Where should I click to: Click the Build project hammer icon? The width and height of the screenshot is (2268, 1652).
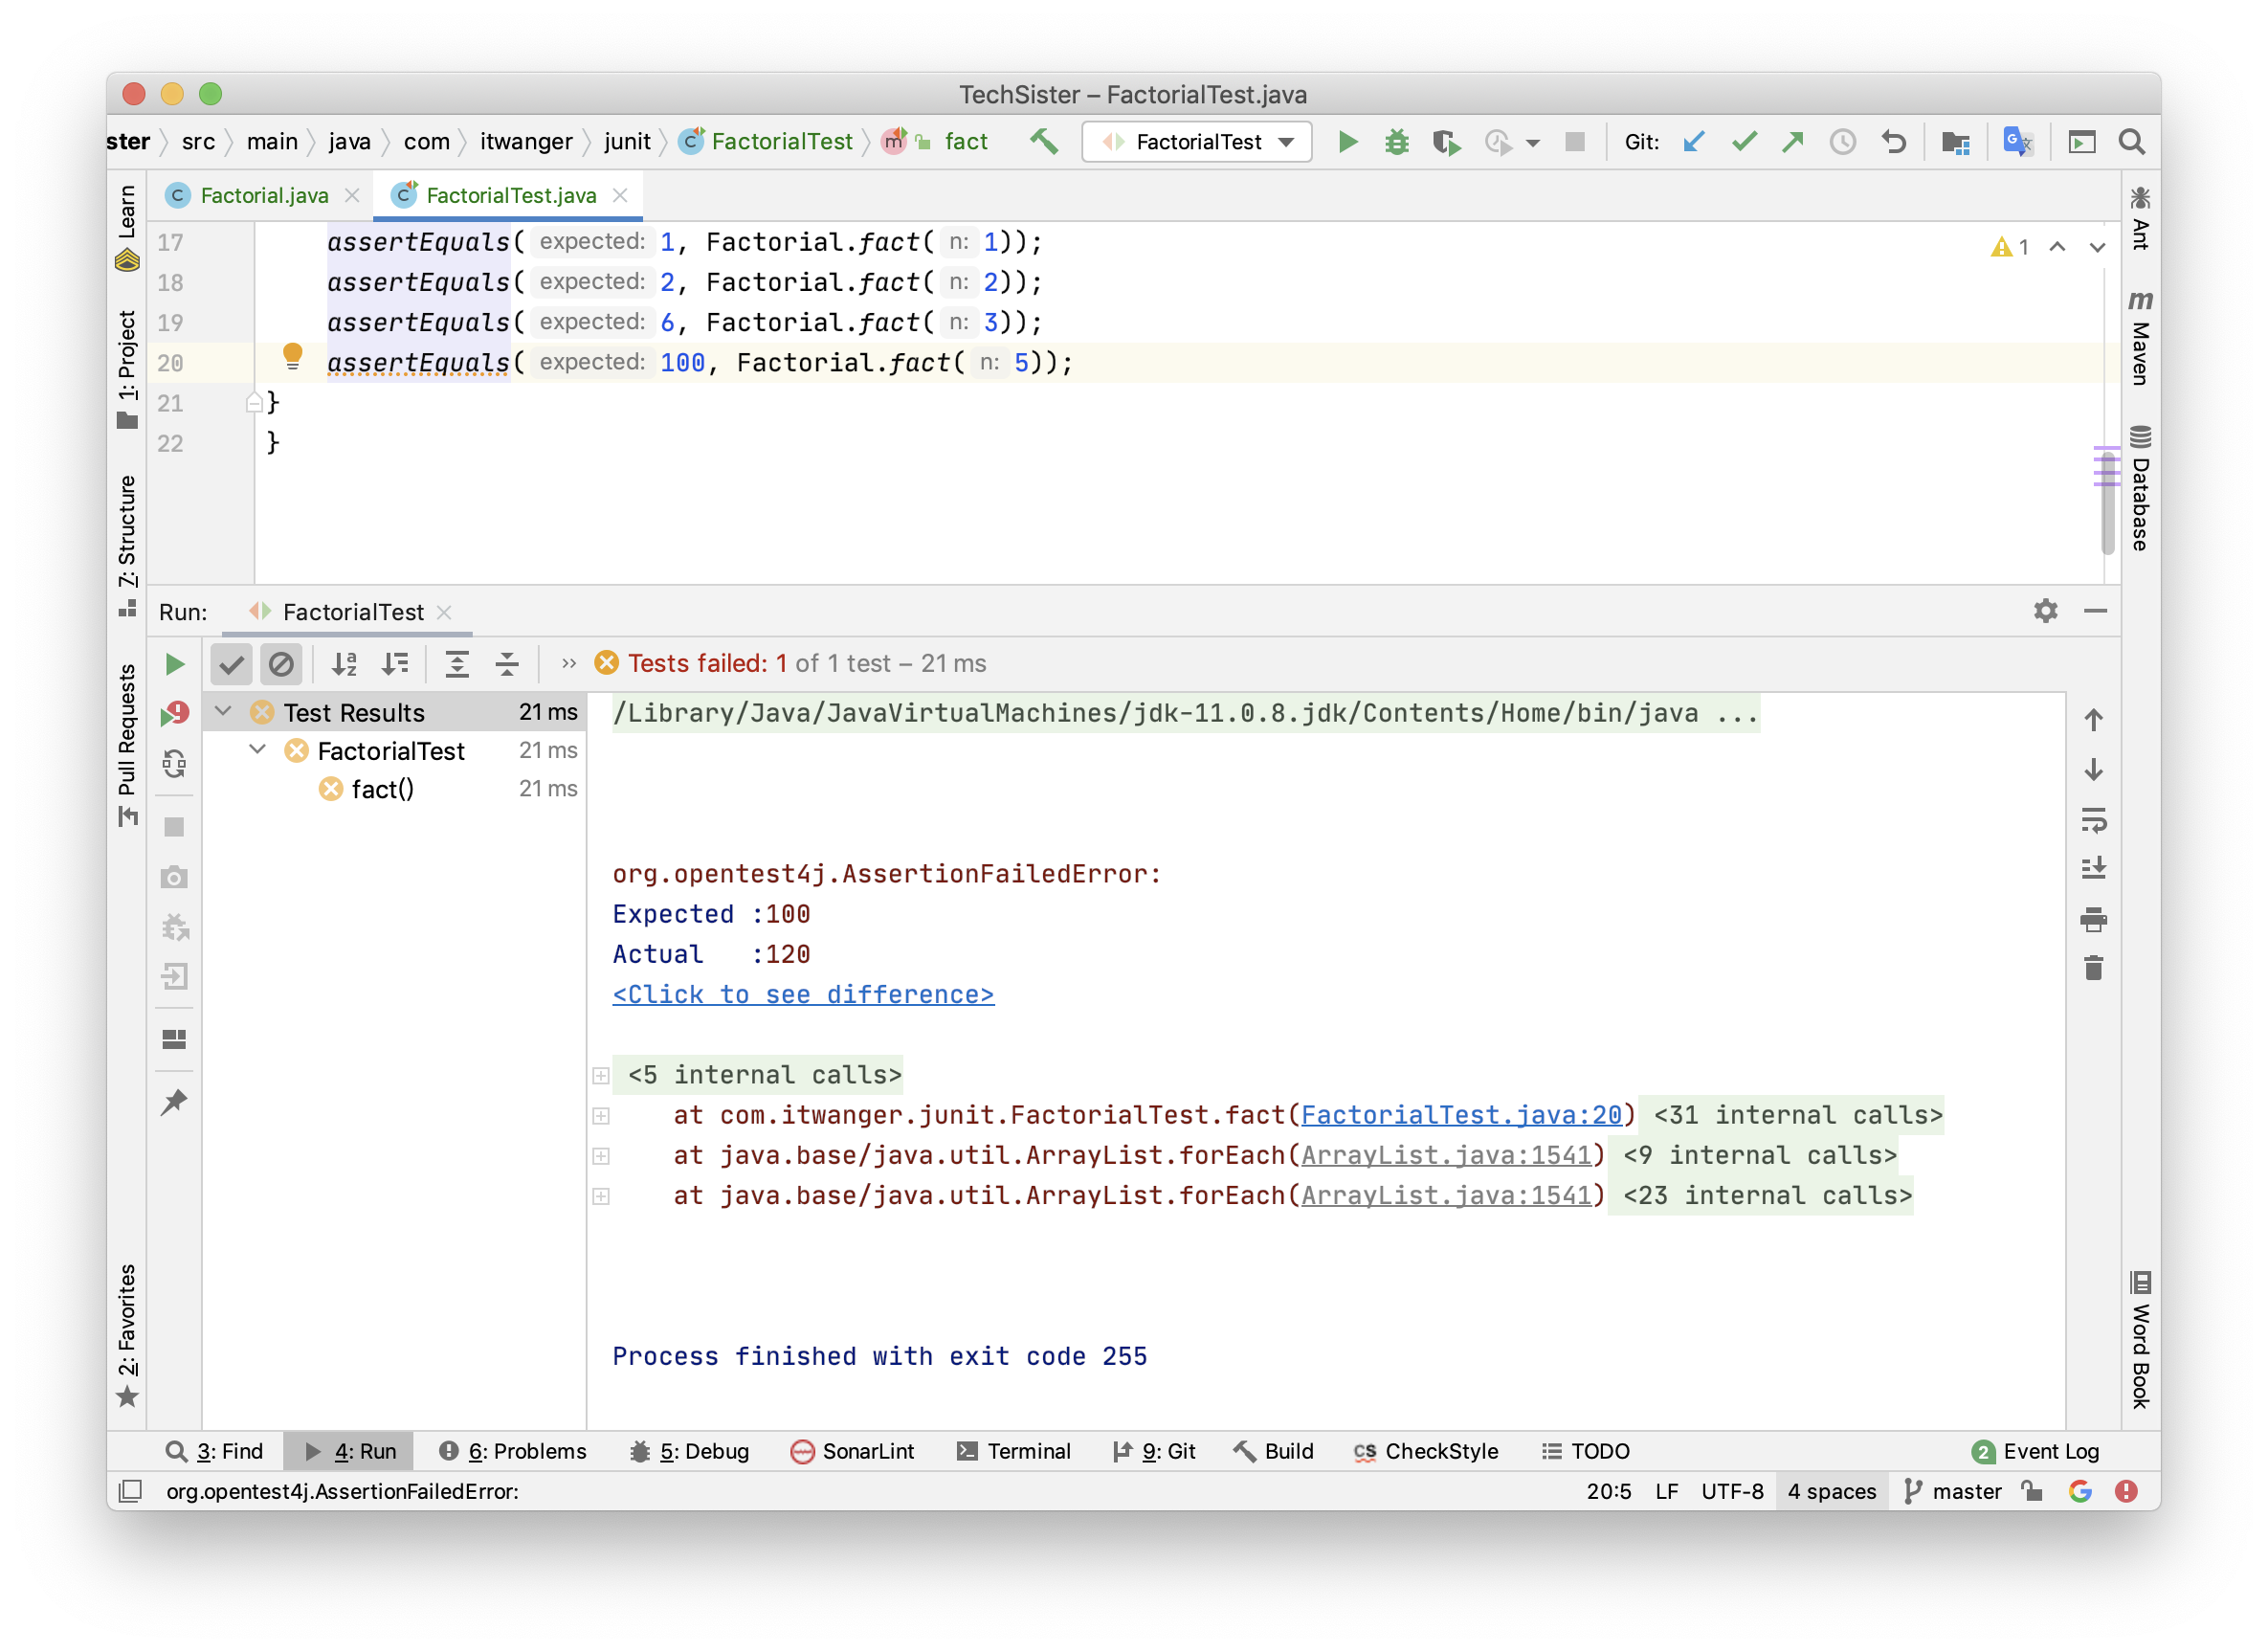1043,142
